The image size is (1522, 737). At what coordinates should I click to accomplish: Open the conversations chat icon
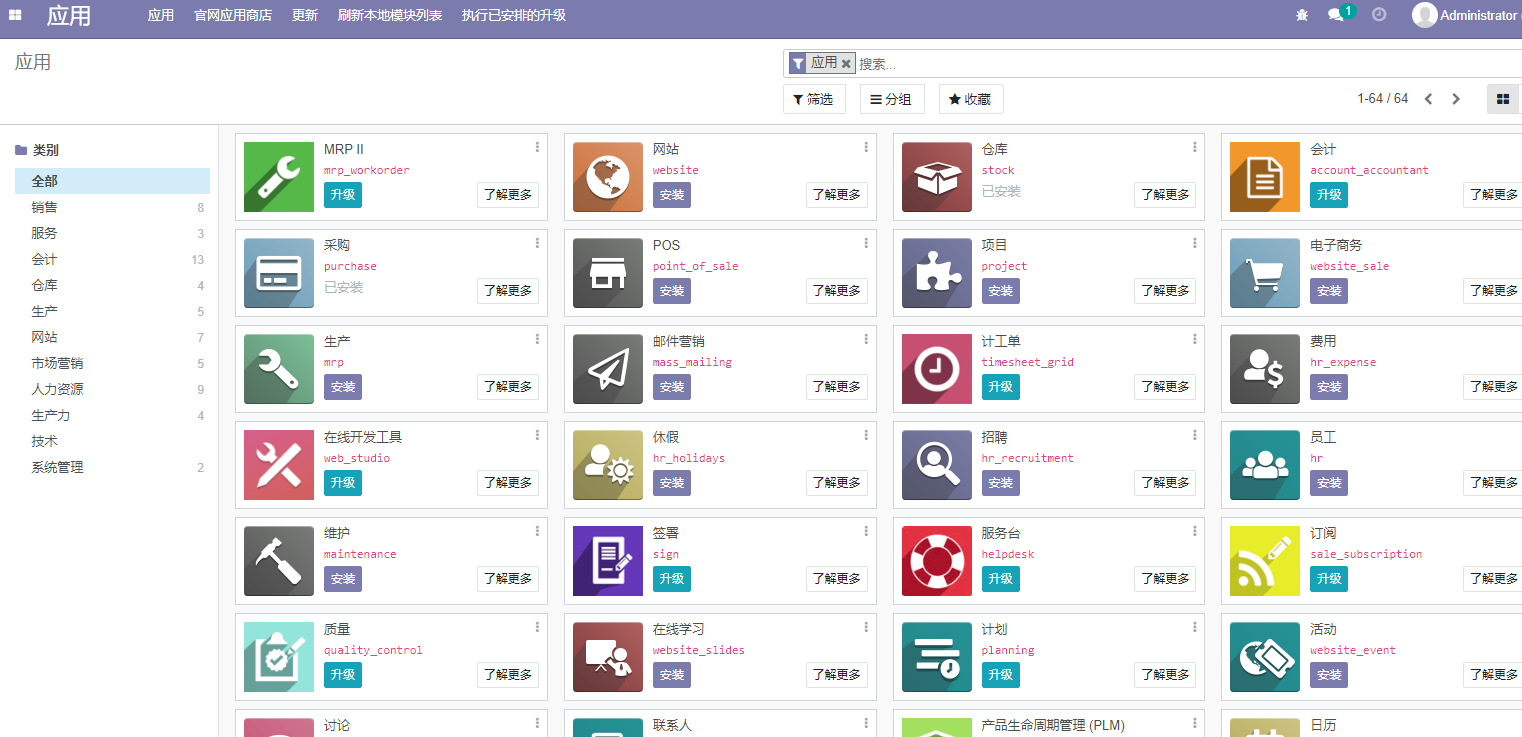pos(1335,15)
